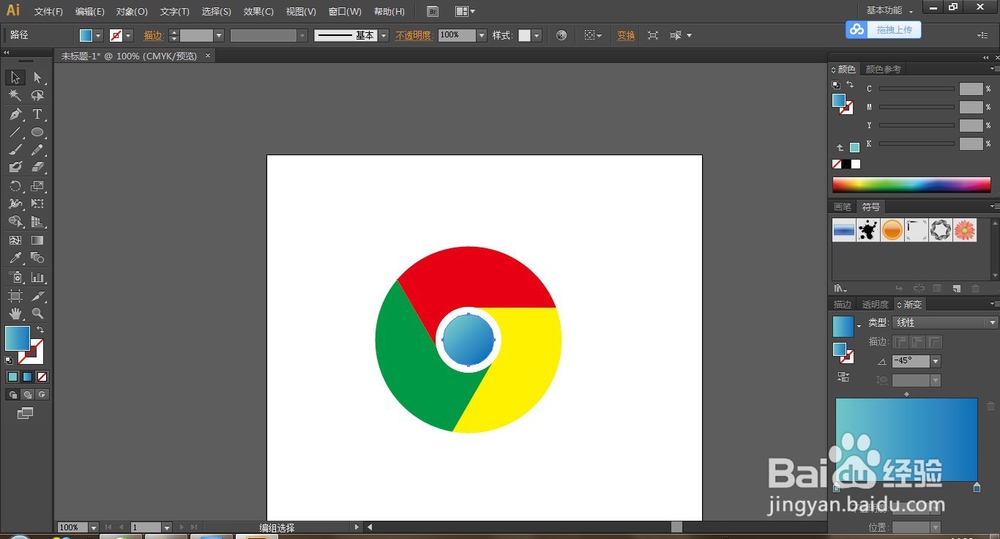Activate the Pen tool
The image size is (1000, 539).
[x=15, y=114]
